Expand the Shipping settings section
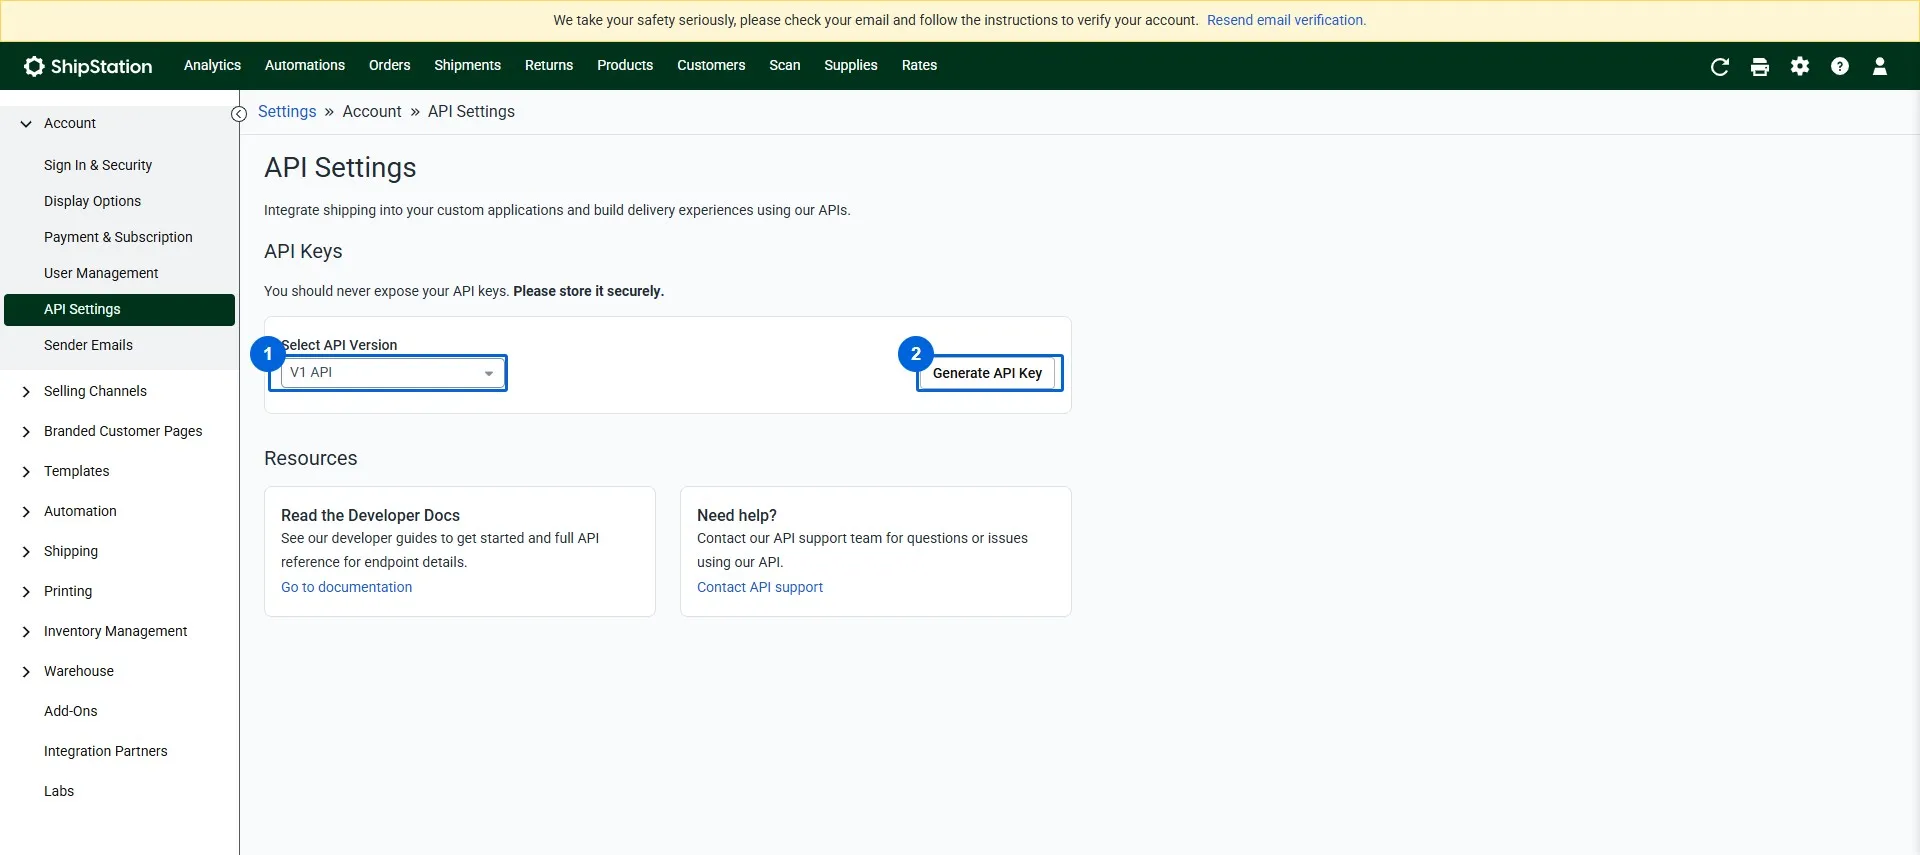This screenshot has height=855, width=1920. pyautogui.click(x=26, y=552)
